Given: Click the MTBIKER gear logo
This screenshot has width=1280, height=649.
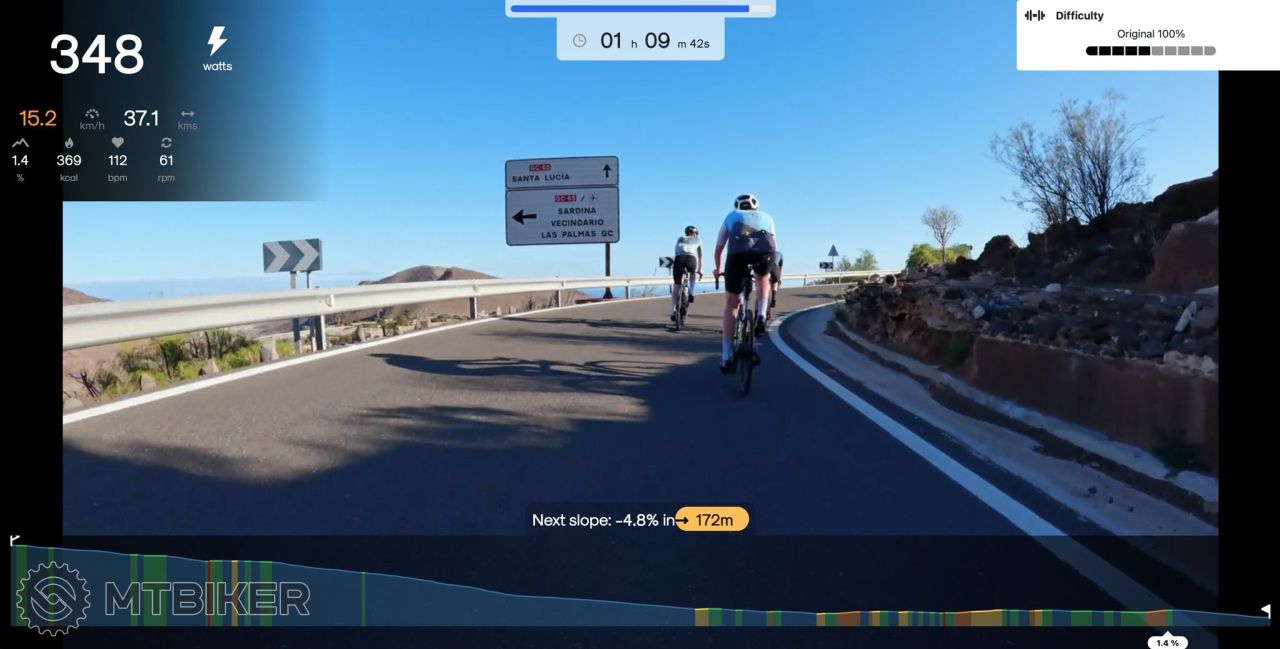Looking at the screenshot, I should 52,598.
